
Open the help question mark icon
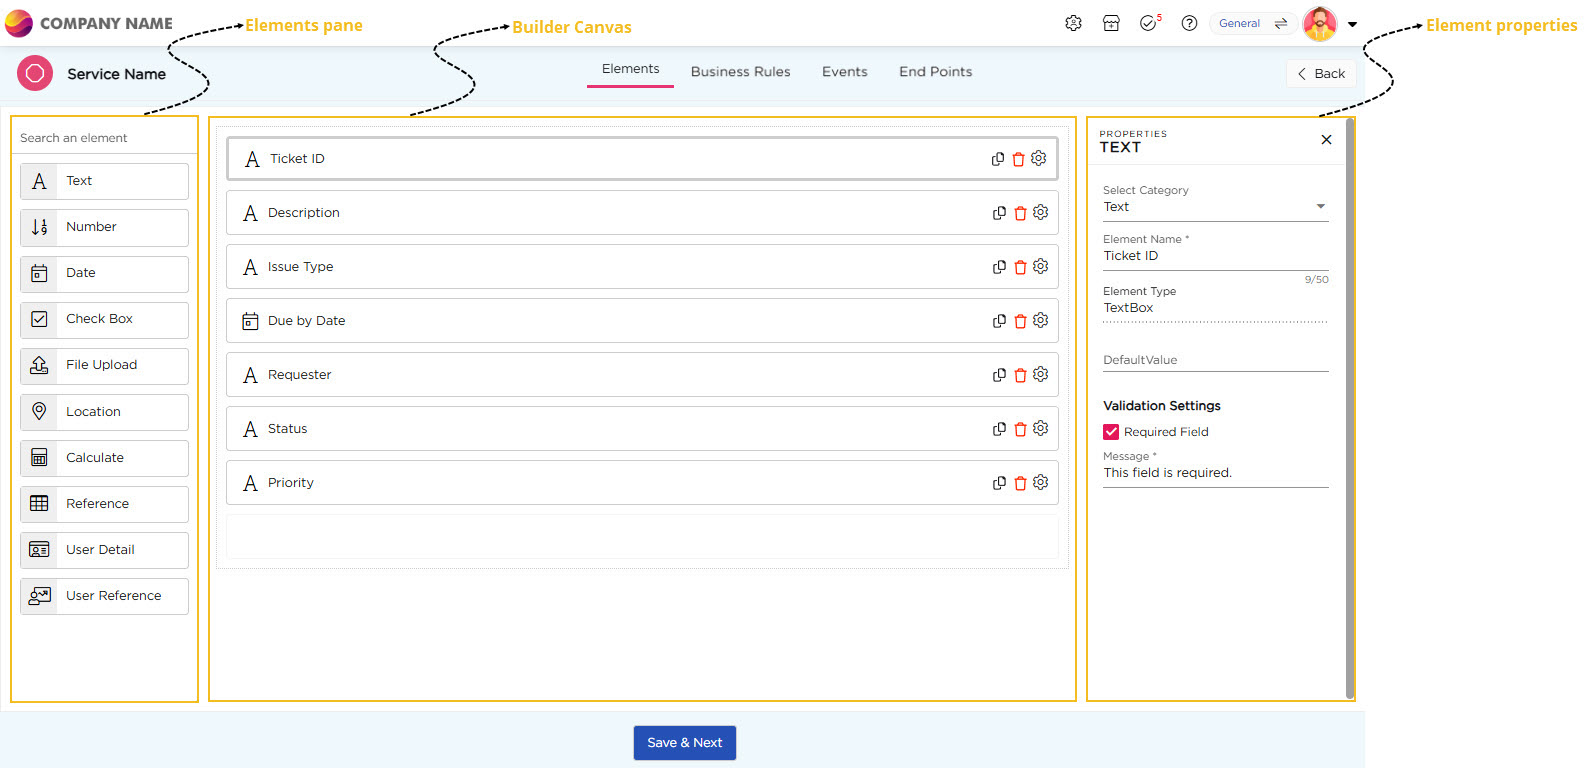[x=1189, y=23]
